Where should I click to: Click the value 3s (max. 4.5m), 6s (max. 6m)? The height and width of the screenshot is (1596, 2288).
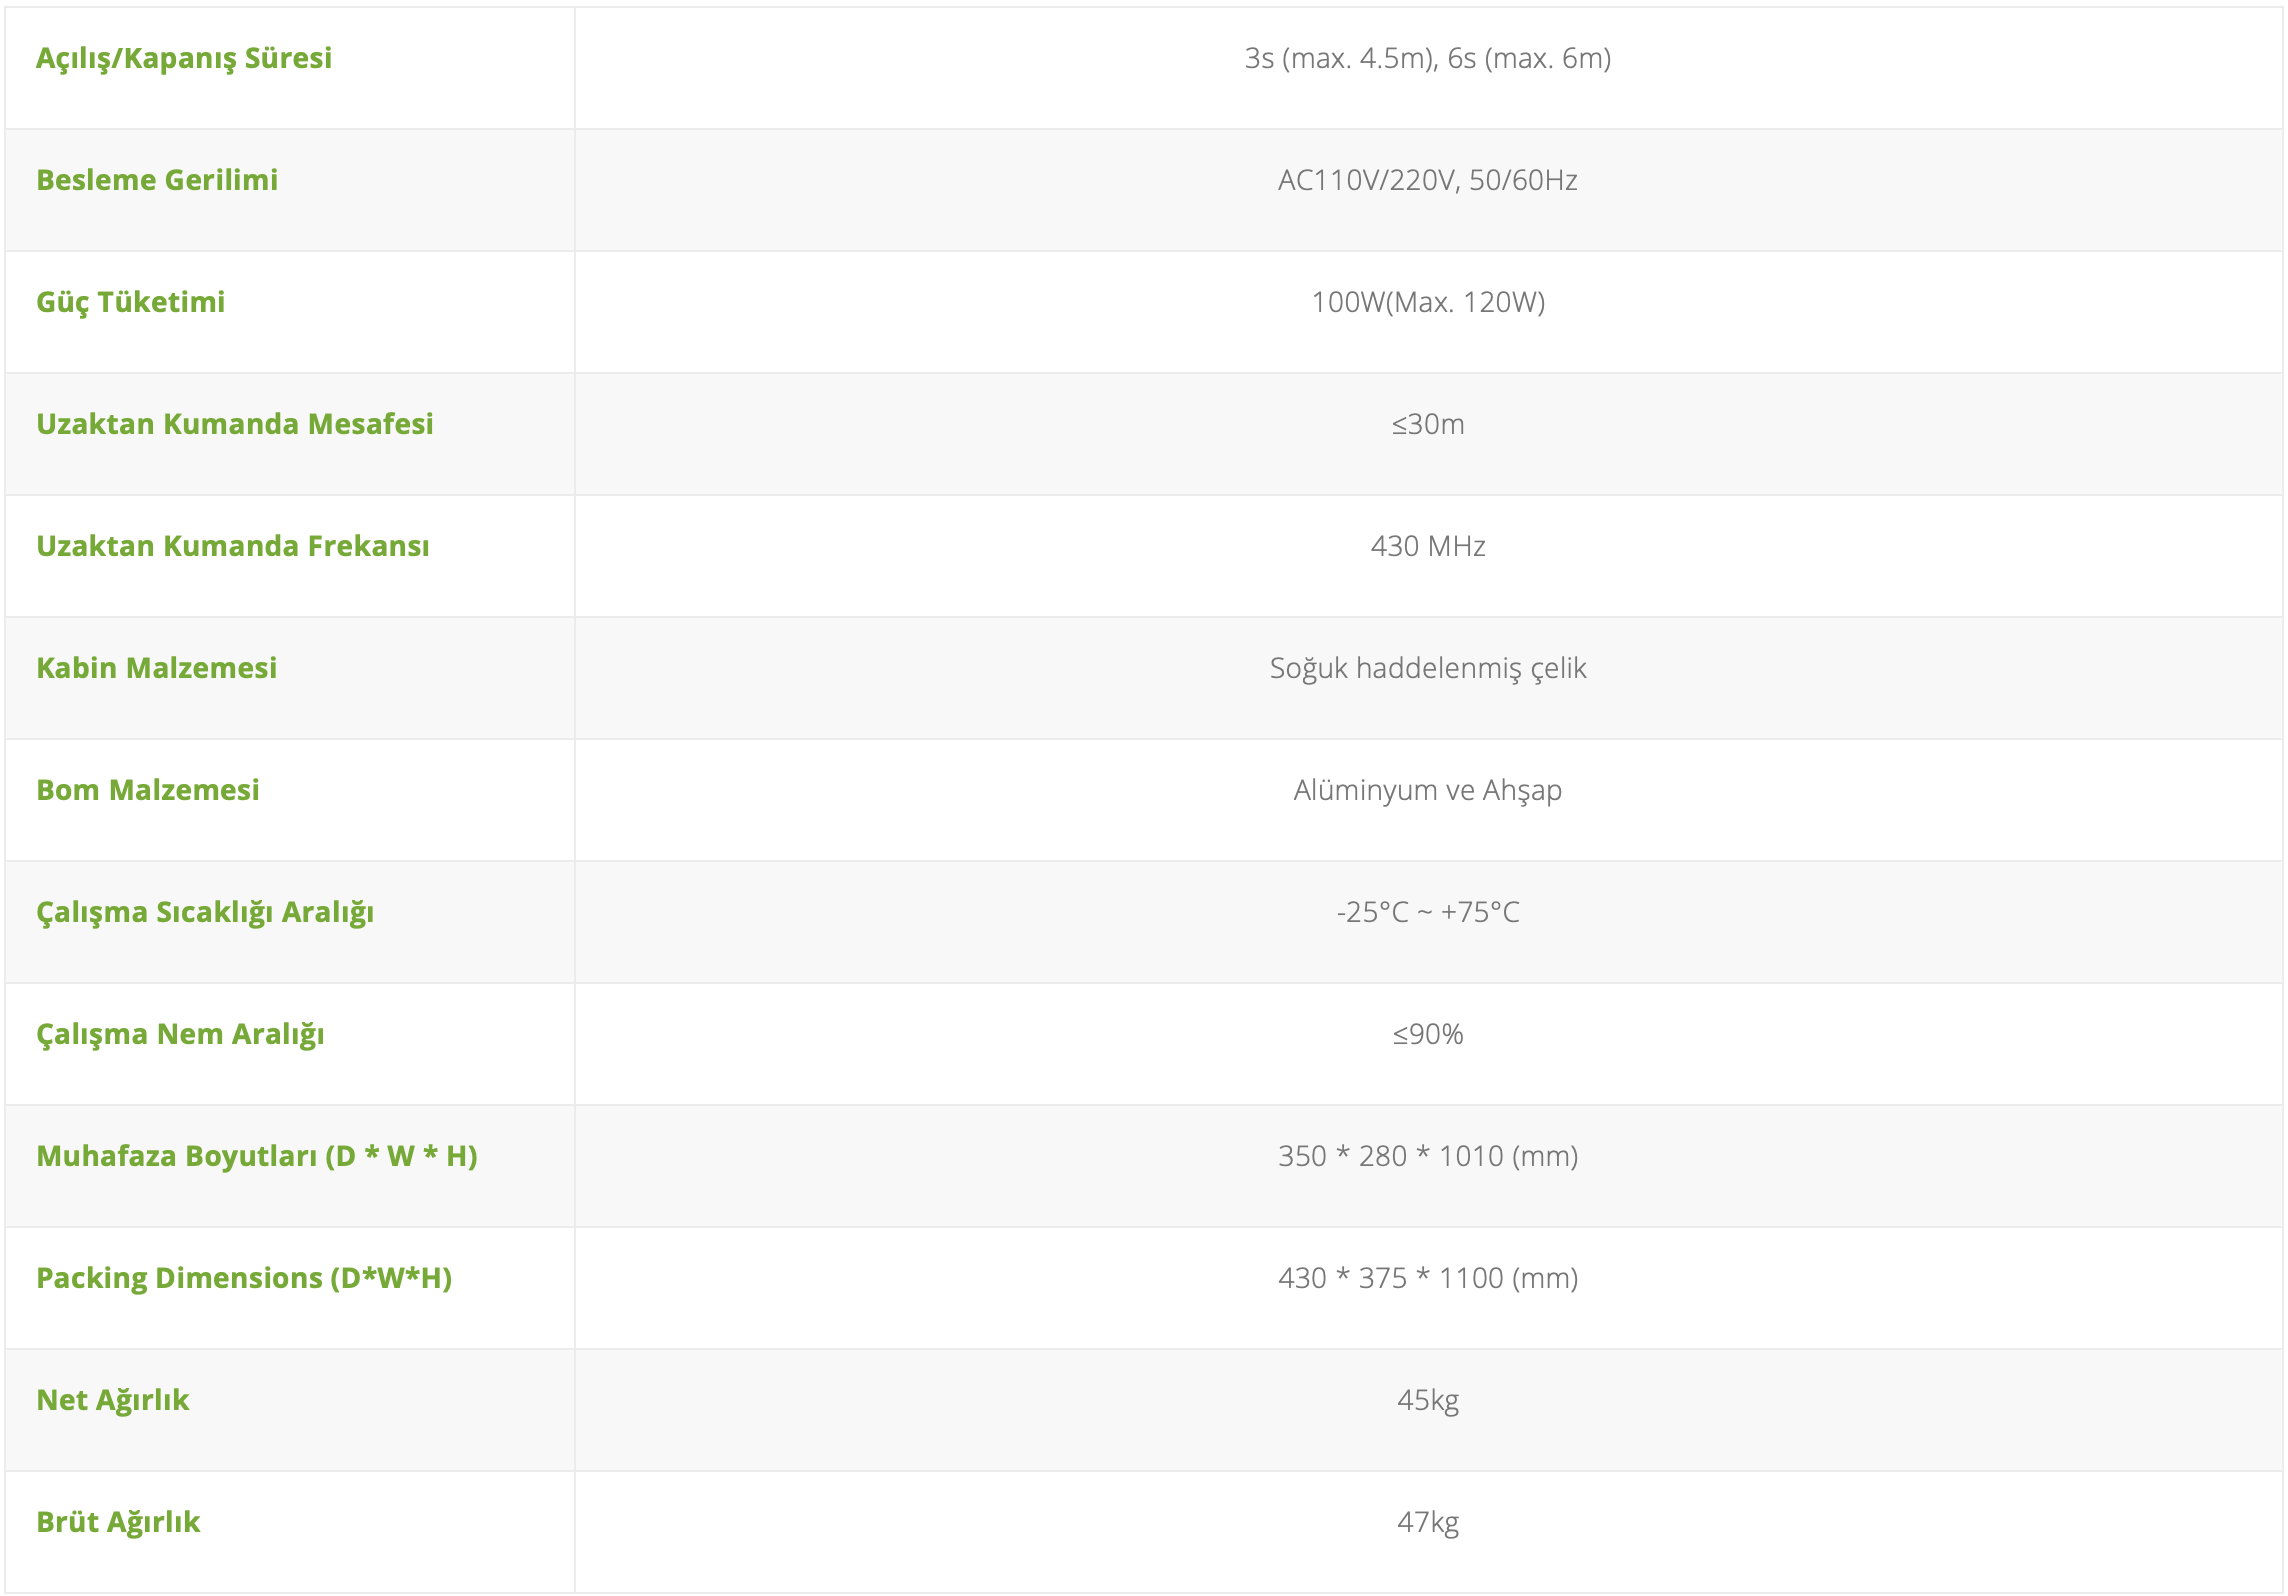point(1427,58)
